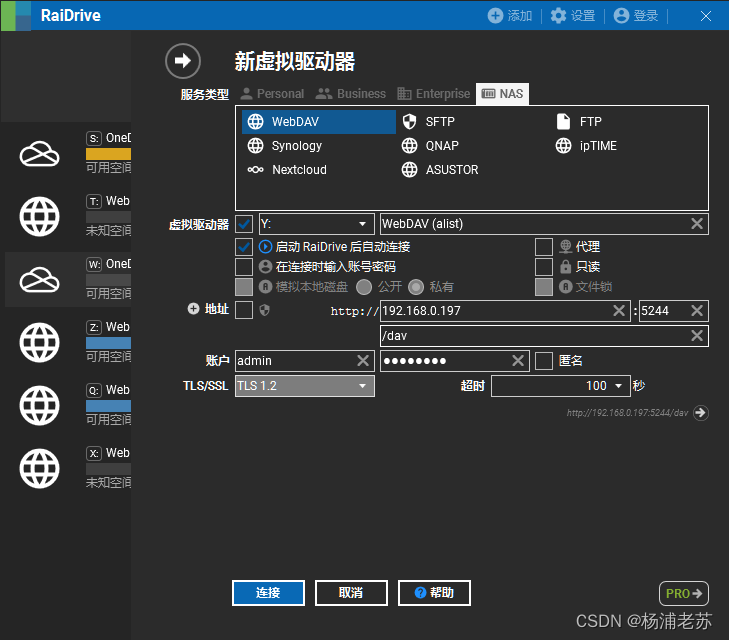The width and height of the screenshot is (729, 640).
Task: Click the T: Web globe icon in sidebar
Action: 40,217
